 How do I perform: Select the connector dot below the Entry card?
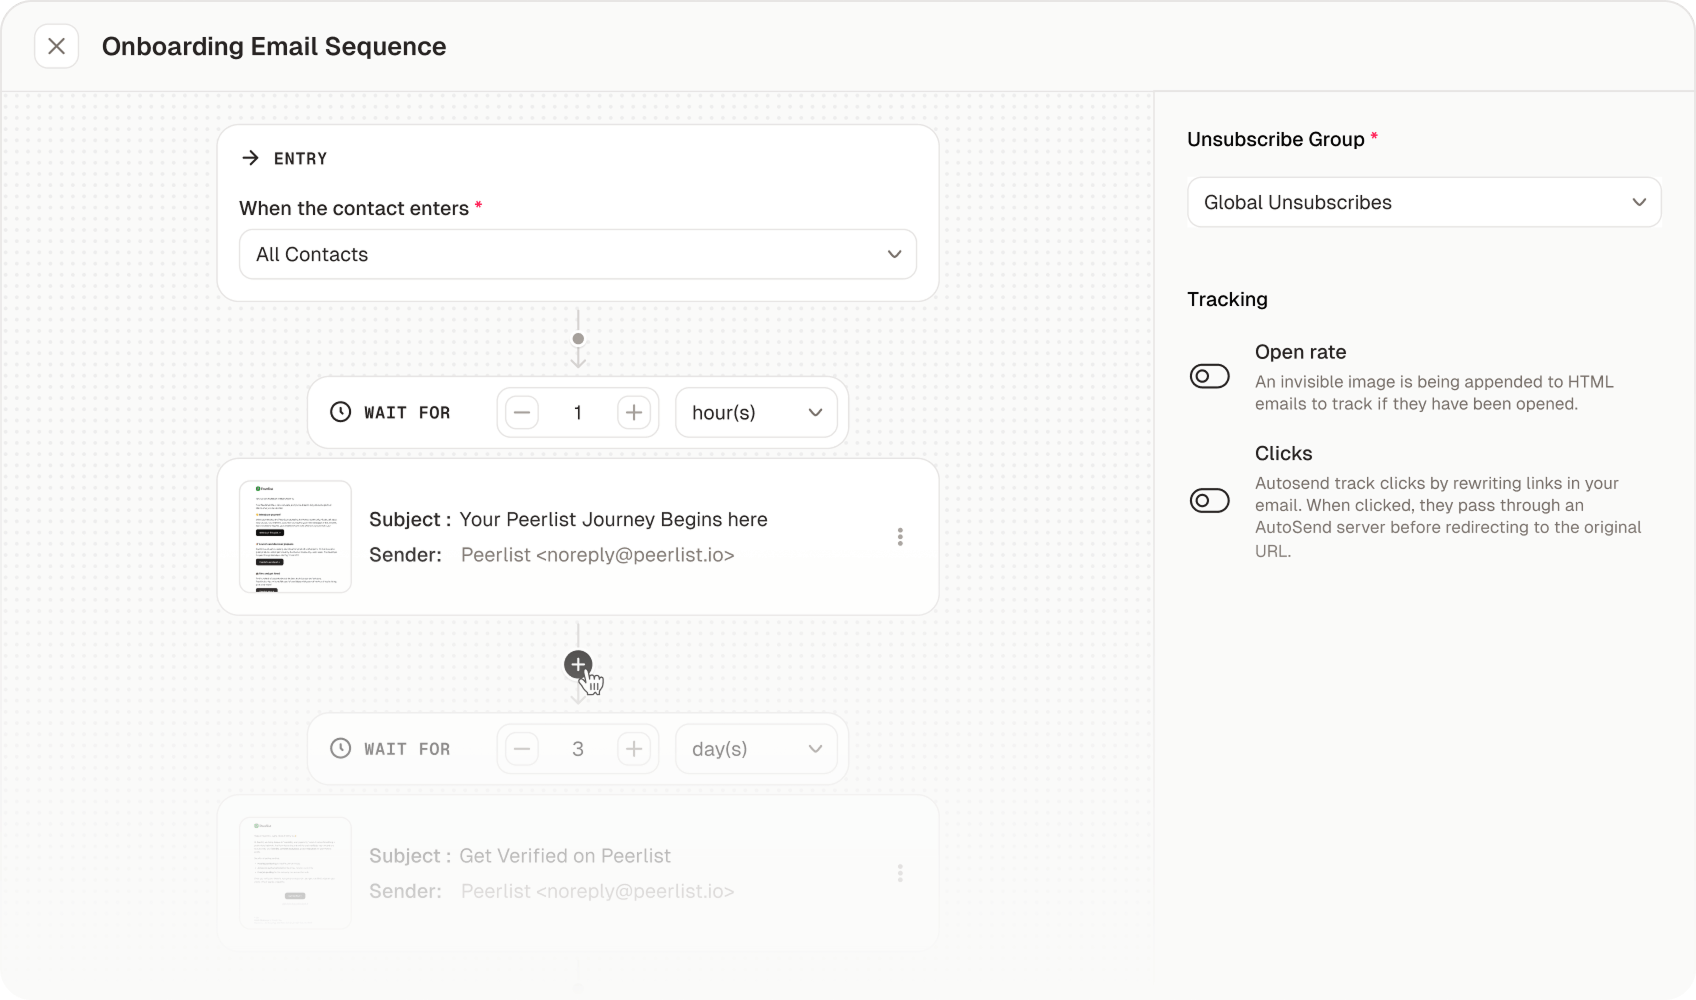tap(578, 339)
